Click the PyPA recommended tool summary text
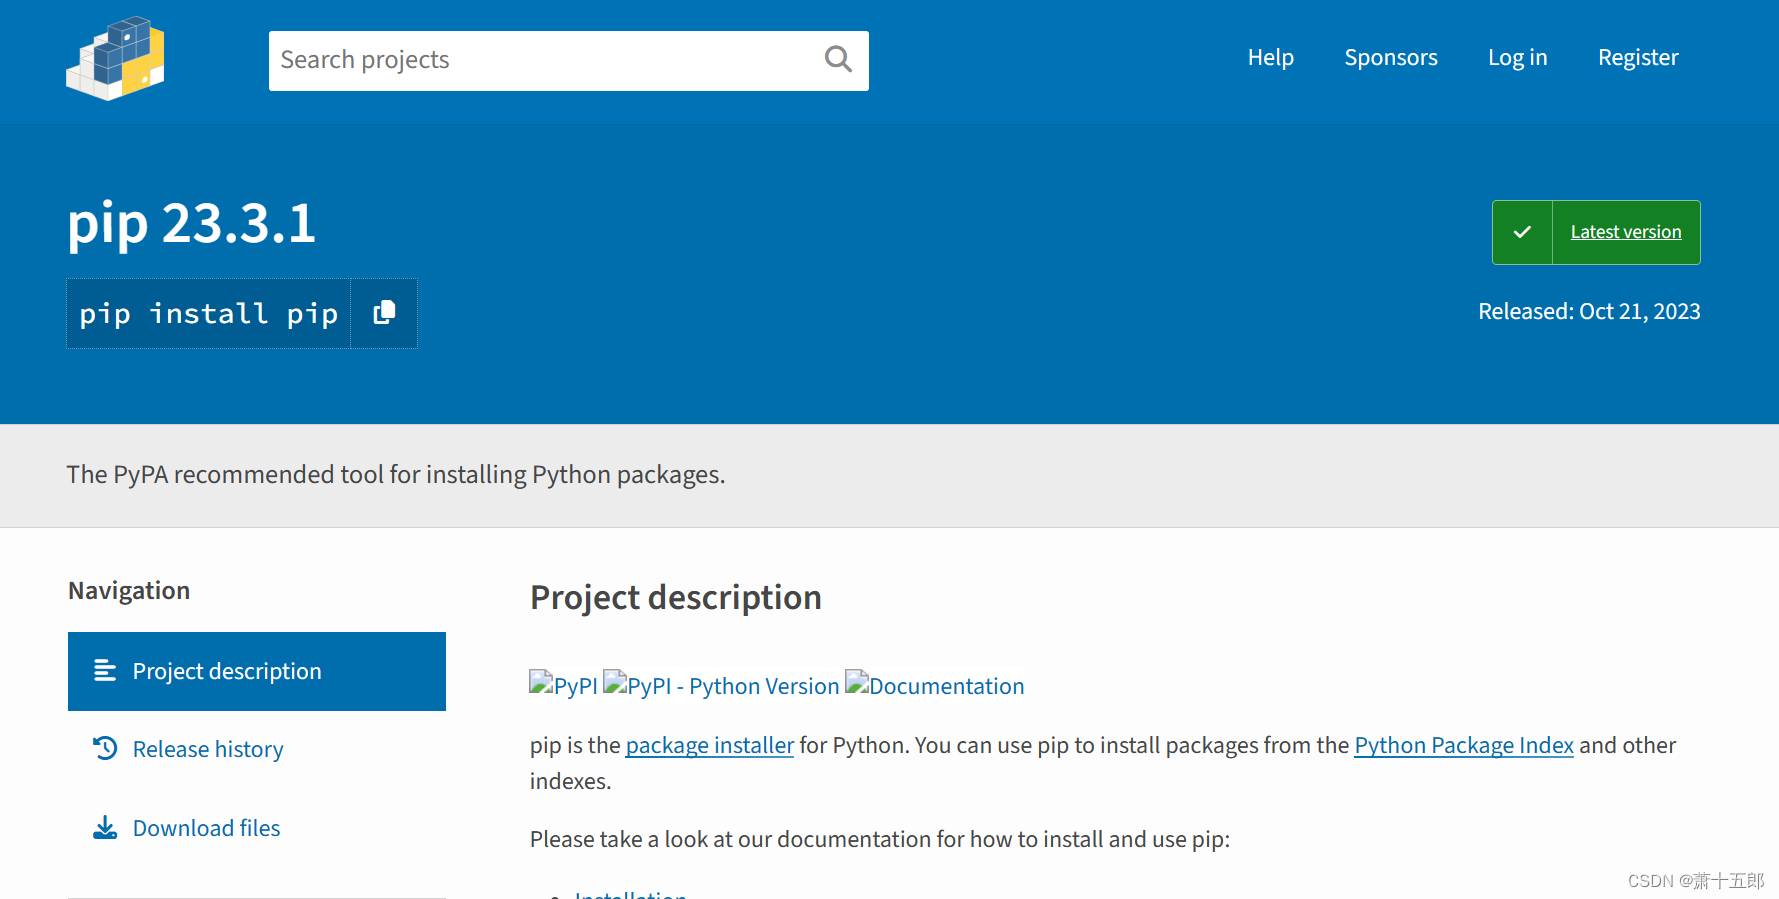1779x899 pixels. tap(396, 474)
